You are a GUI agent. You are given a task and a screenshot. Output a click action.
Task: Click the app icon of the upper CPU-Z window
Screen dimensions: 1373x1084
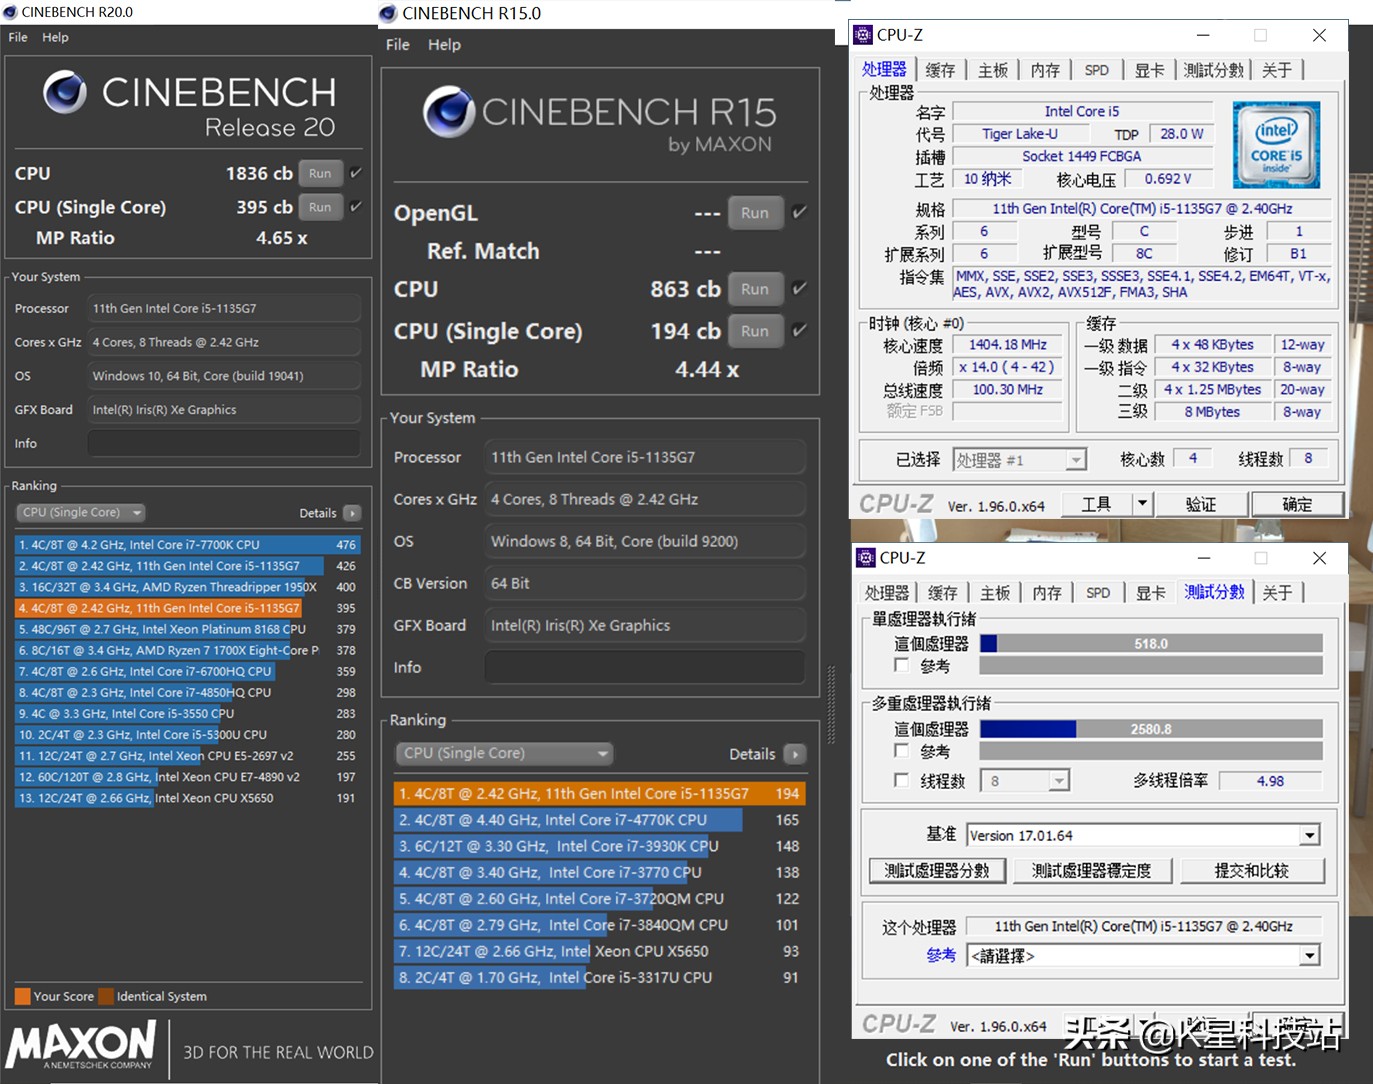pos(862,35)
